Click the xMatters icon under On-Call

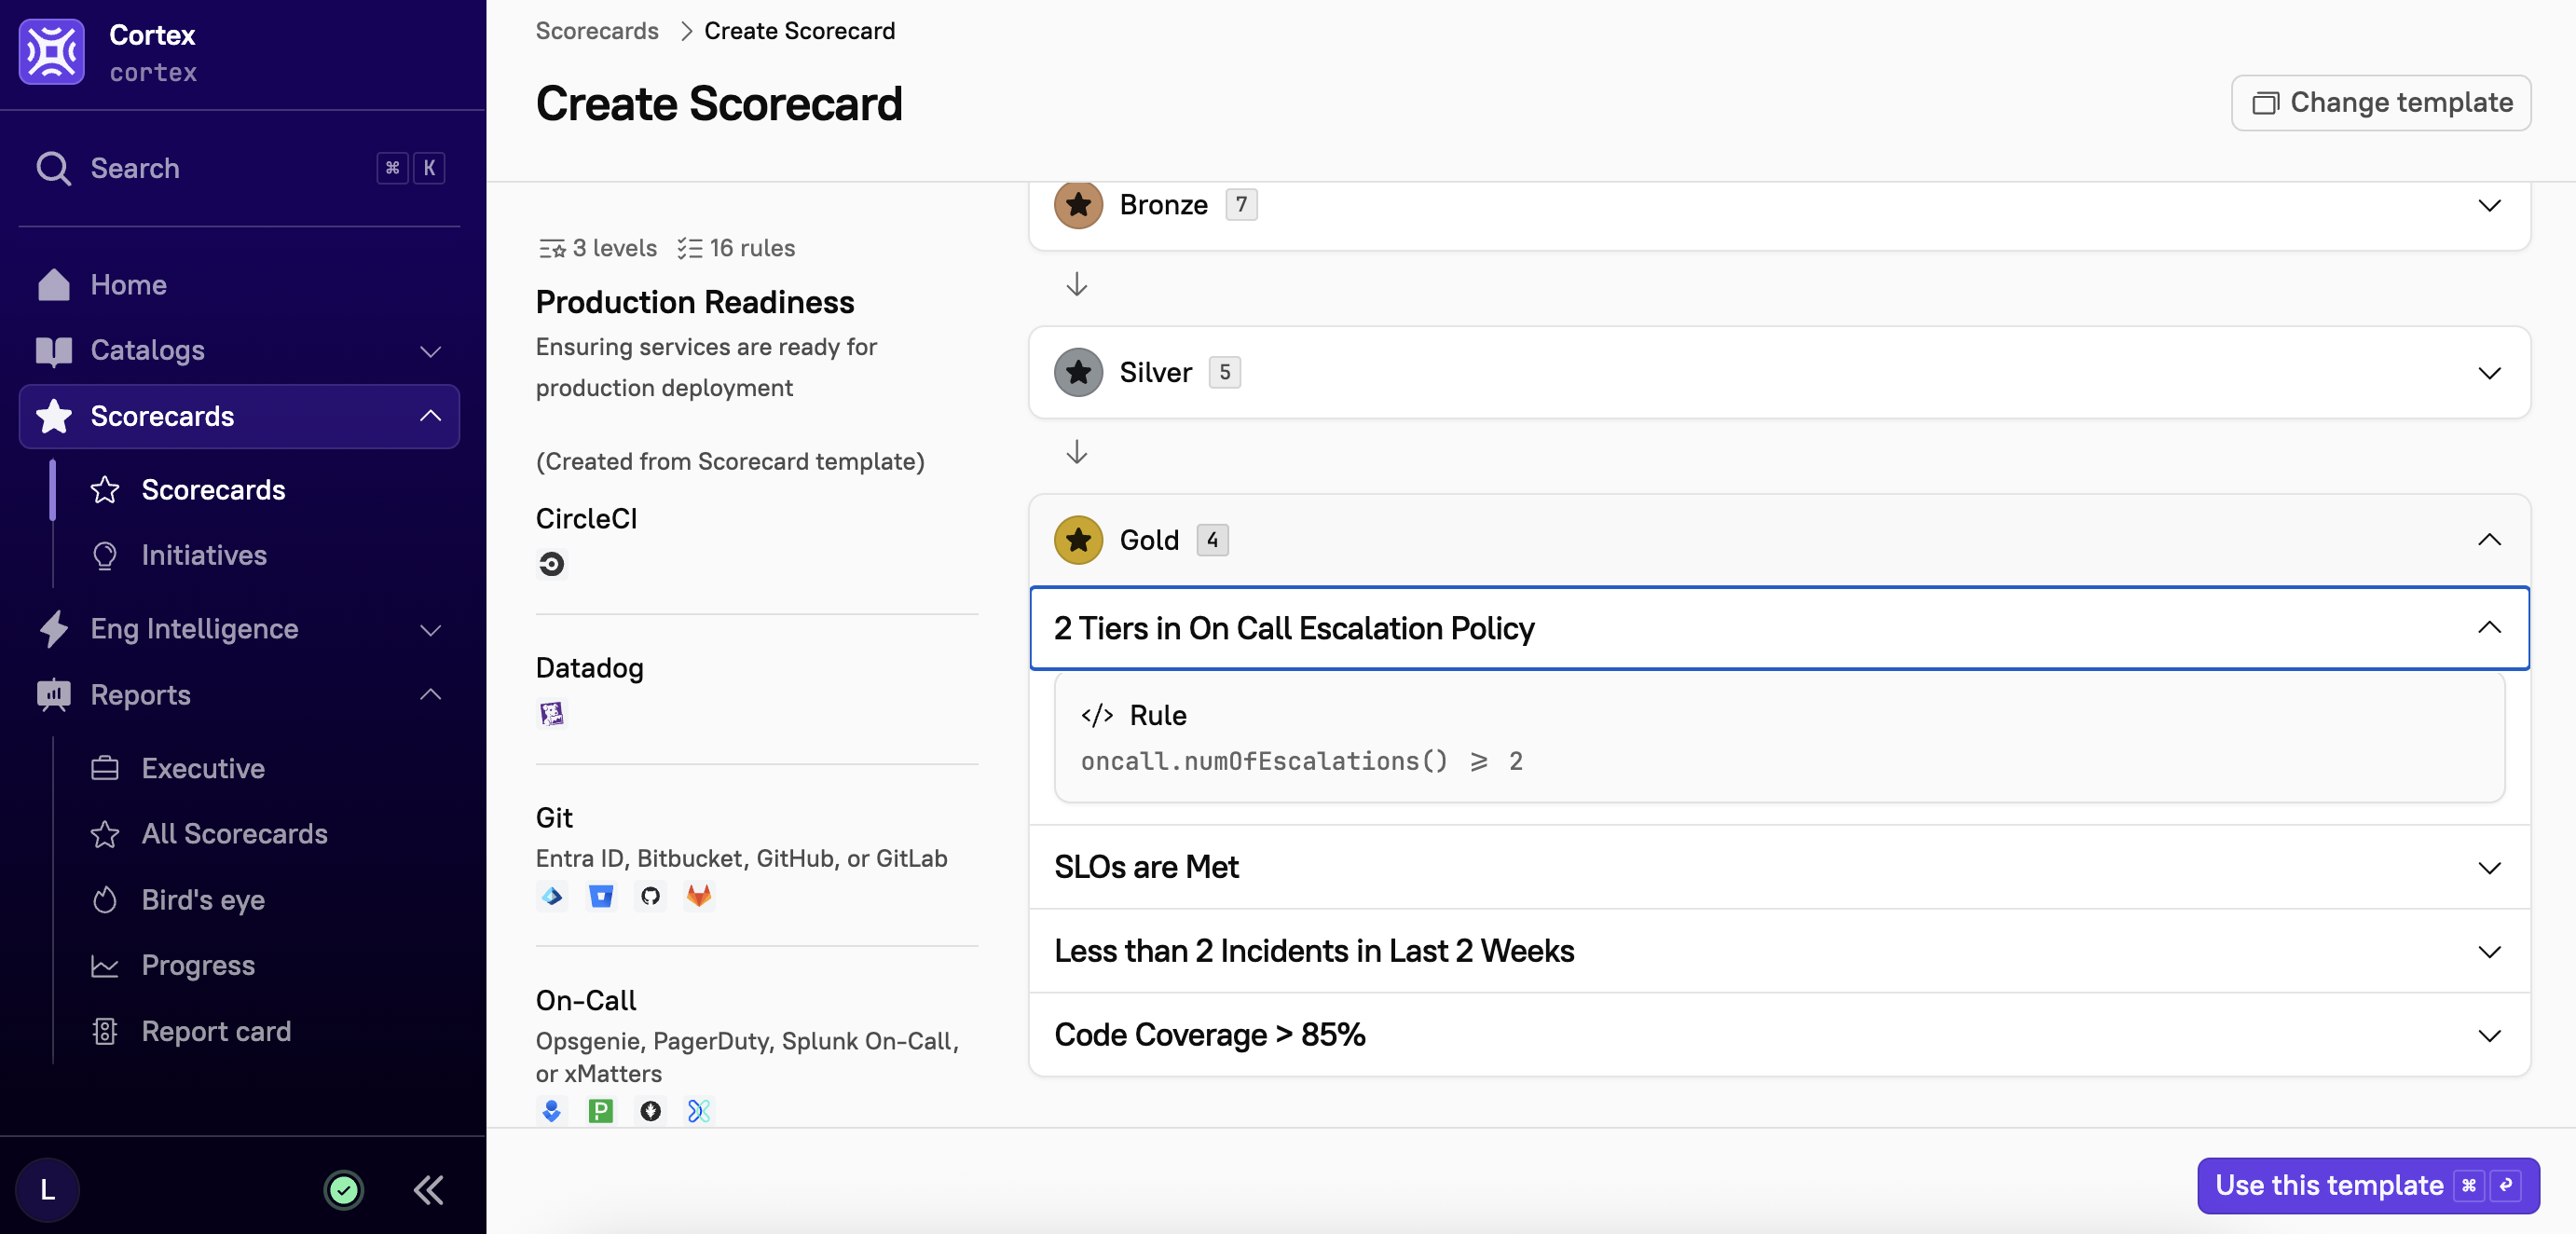699,1110
